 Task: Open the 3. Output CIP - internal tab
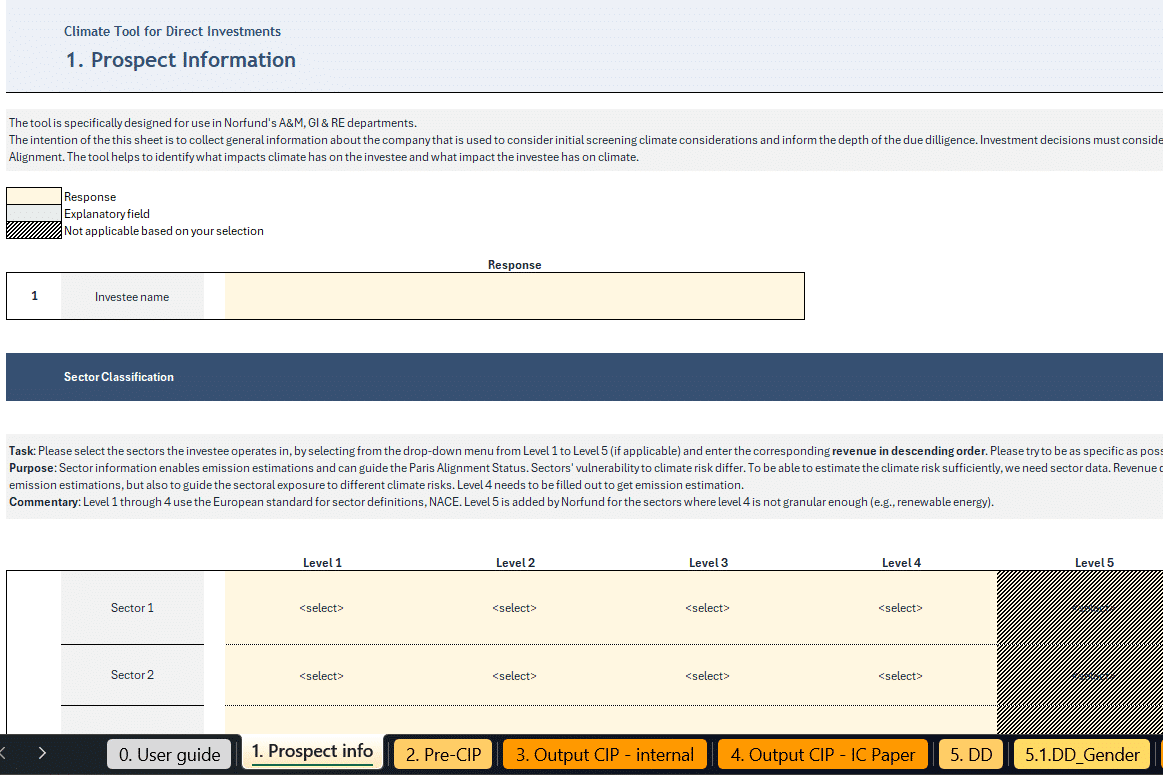(604, 754)
